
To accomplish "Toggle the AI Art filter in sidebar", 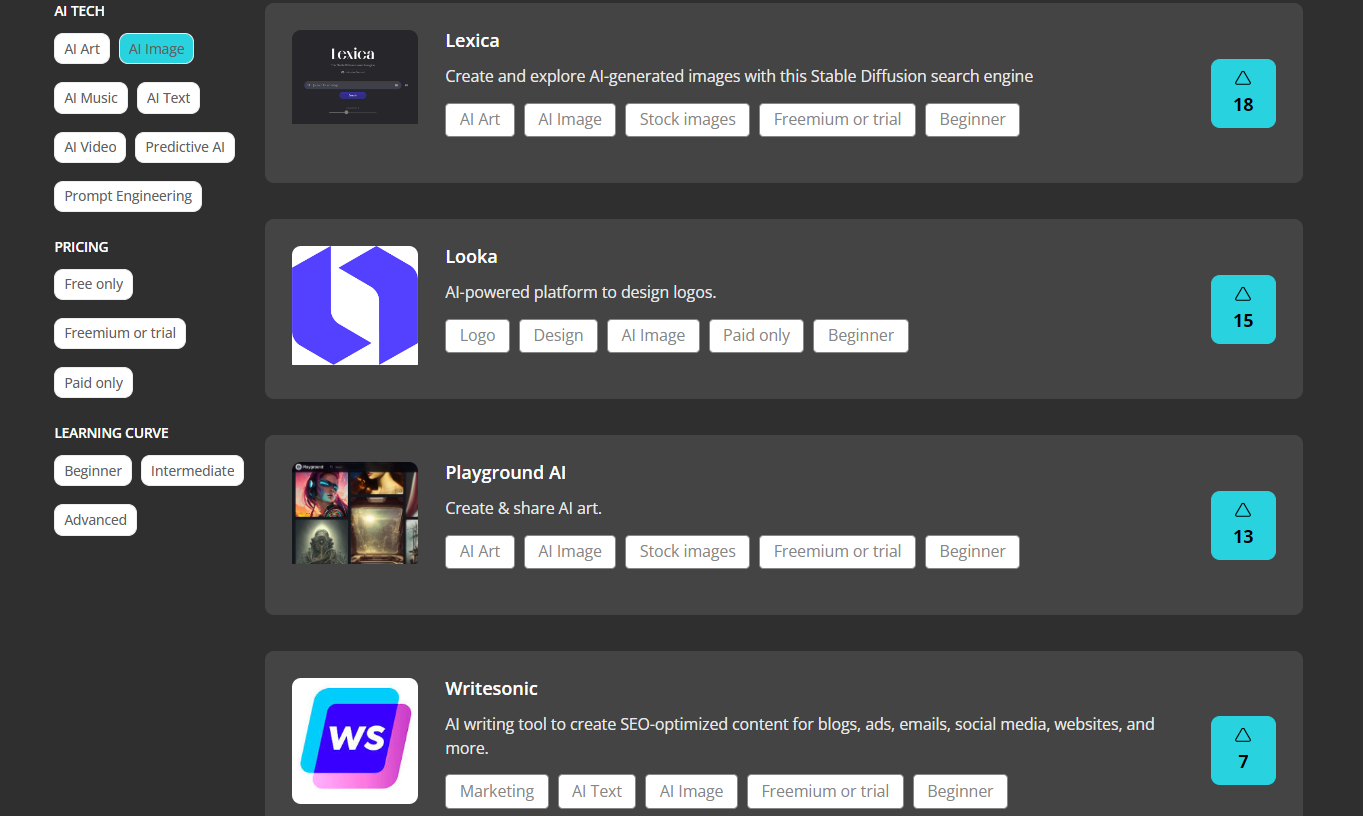I will click(82, 49).
